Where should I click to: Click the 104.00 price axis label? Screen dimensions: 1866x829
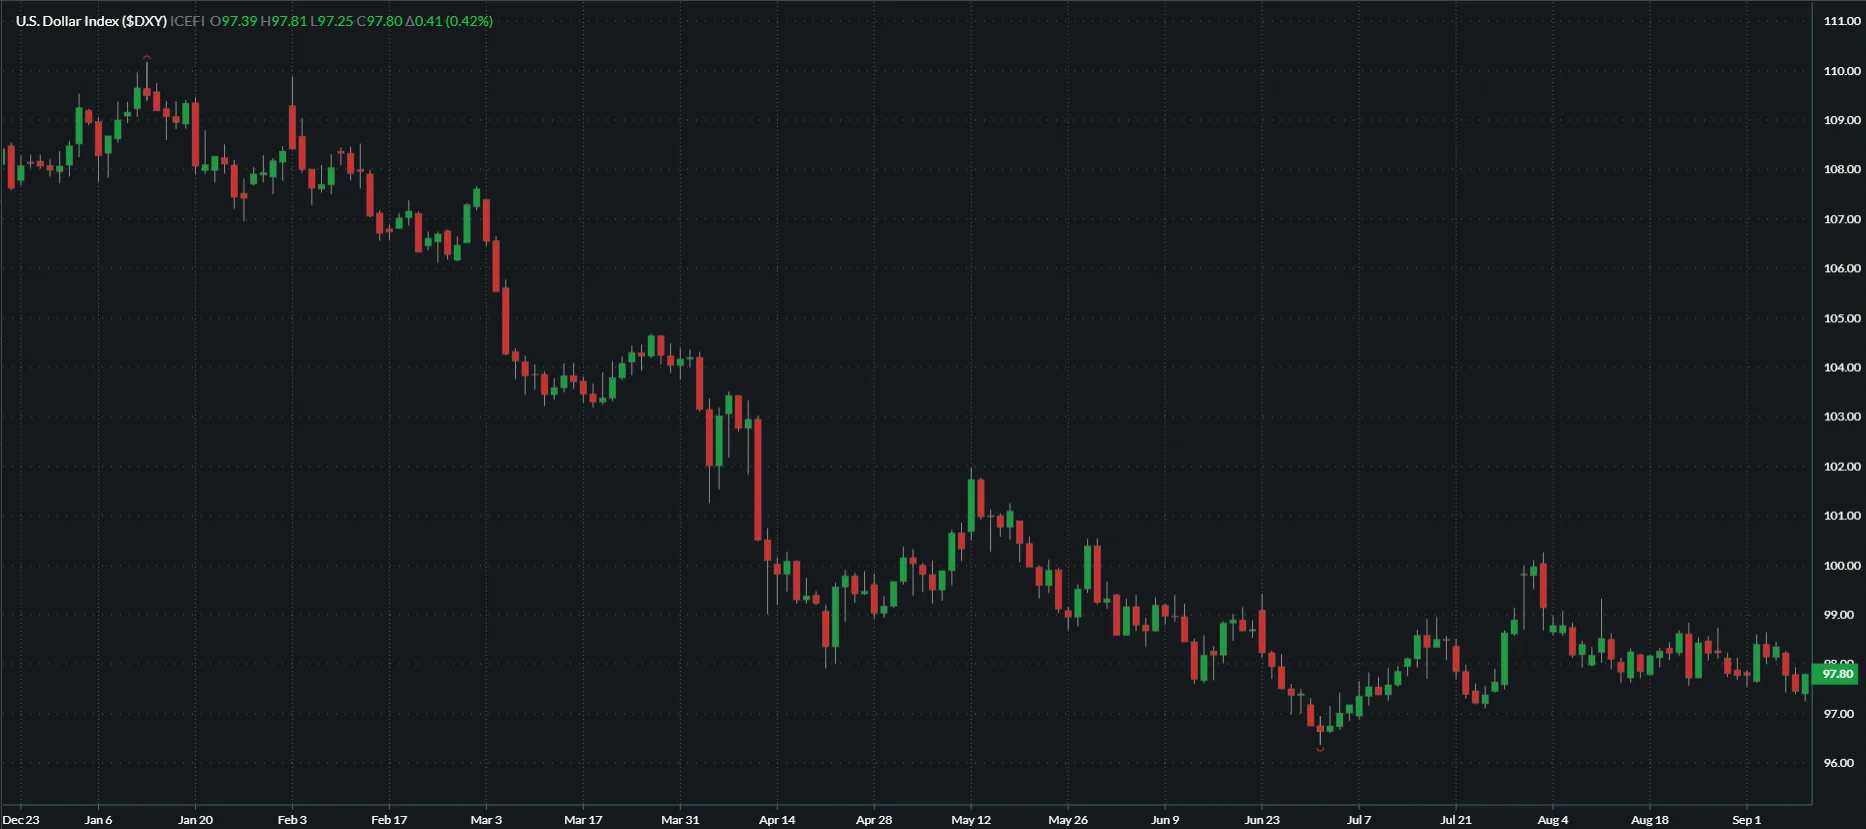(1841, 367)
